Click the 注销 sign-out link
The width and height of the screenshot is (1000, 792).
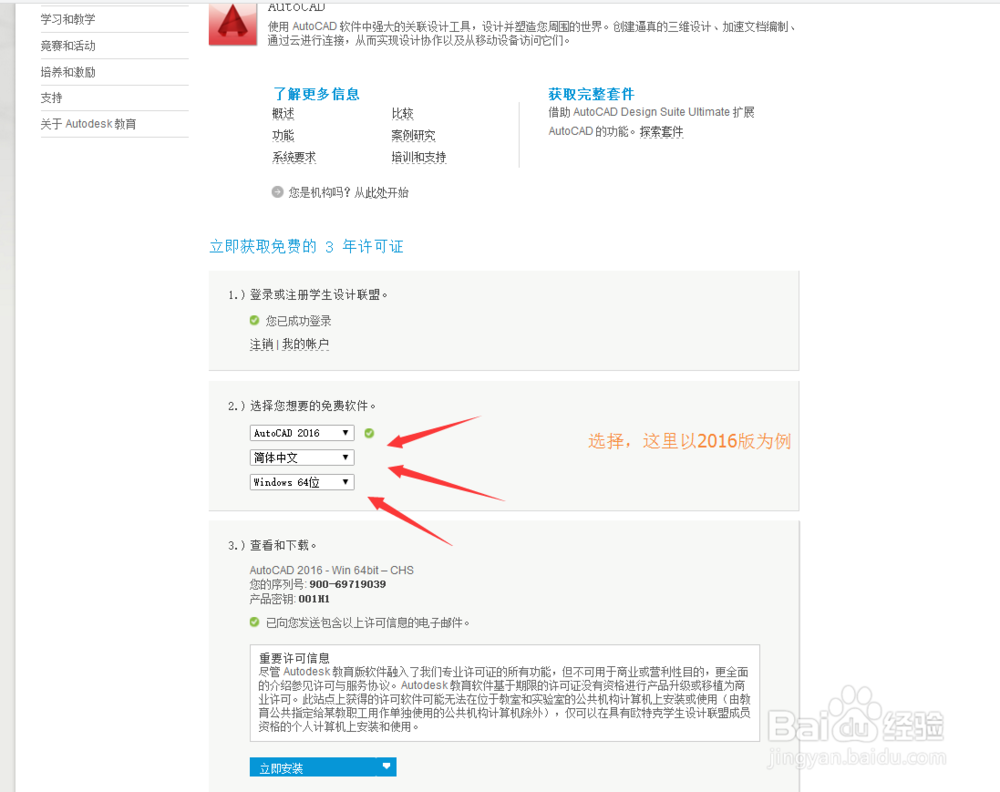click(x=261, y=344)
